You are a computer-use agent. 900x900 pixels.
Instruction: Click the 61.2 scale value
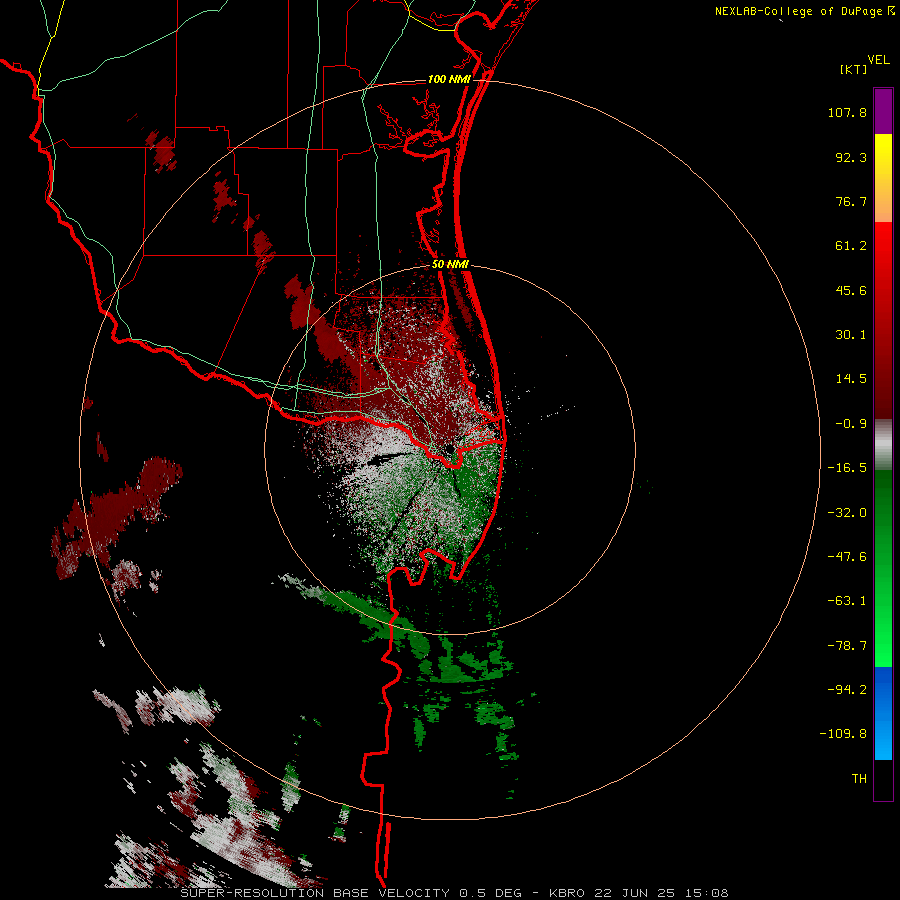coord(851,246)
